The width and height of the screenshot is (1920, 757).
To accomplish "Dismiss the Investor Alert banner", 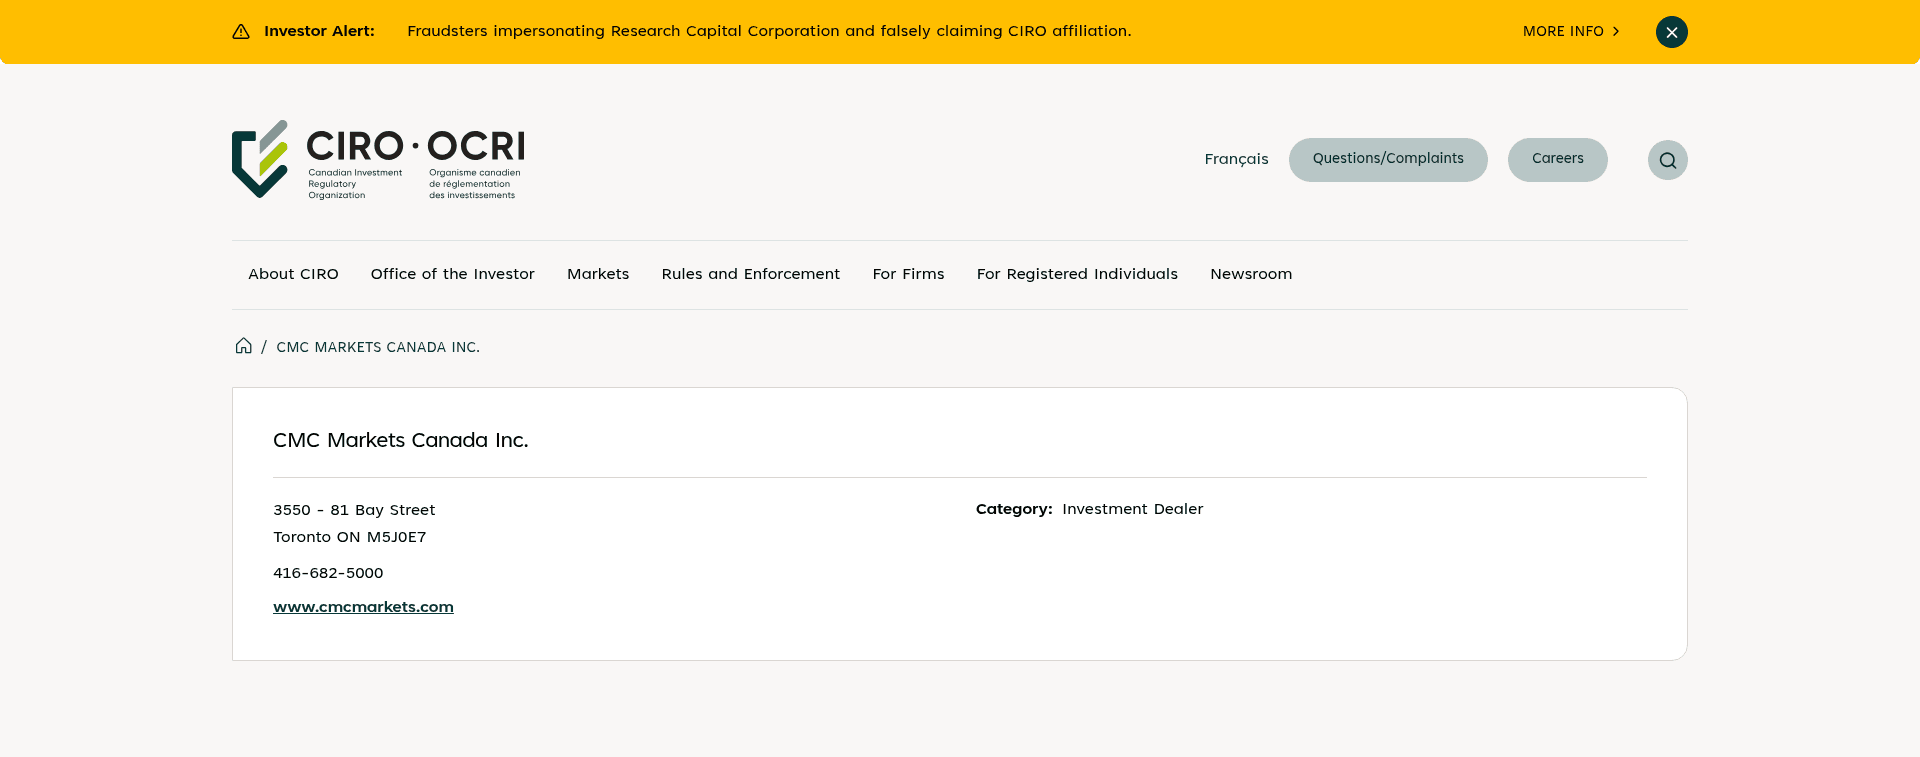I will click(x=1671, y=32).
